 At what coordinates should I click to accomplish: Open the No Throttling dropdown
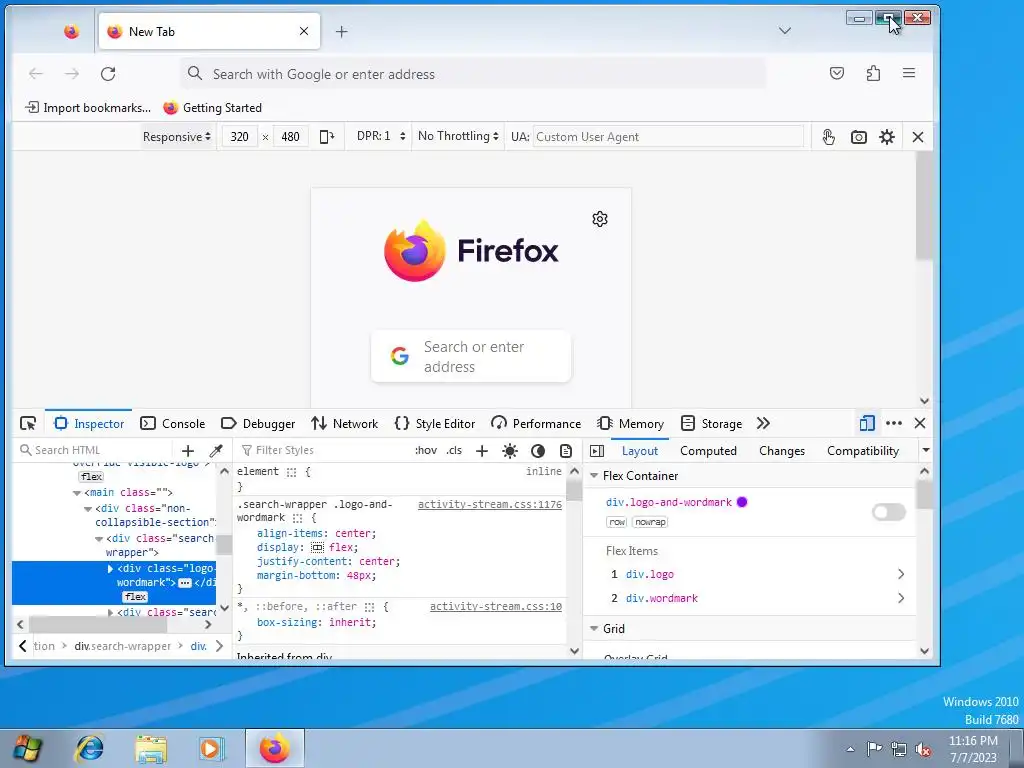[x=458, y=136]
